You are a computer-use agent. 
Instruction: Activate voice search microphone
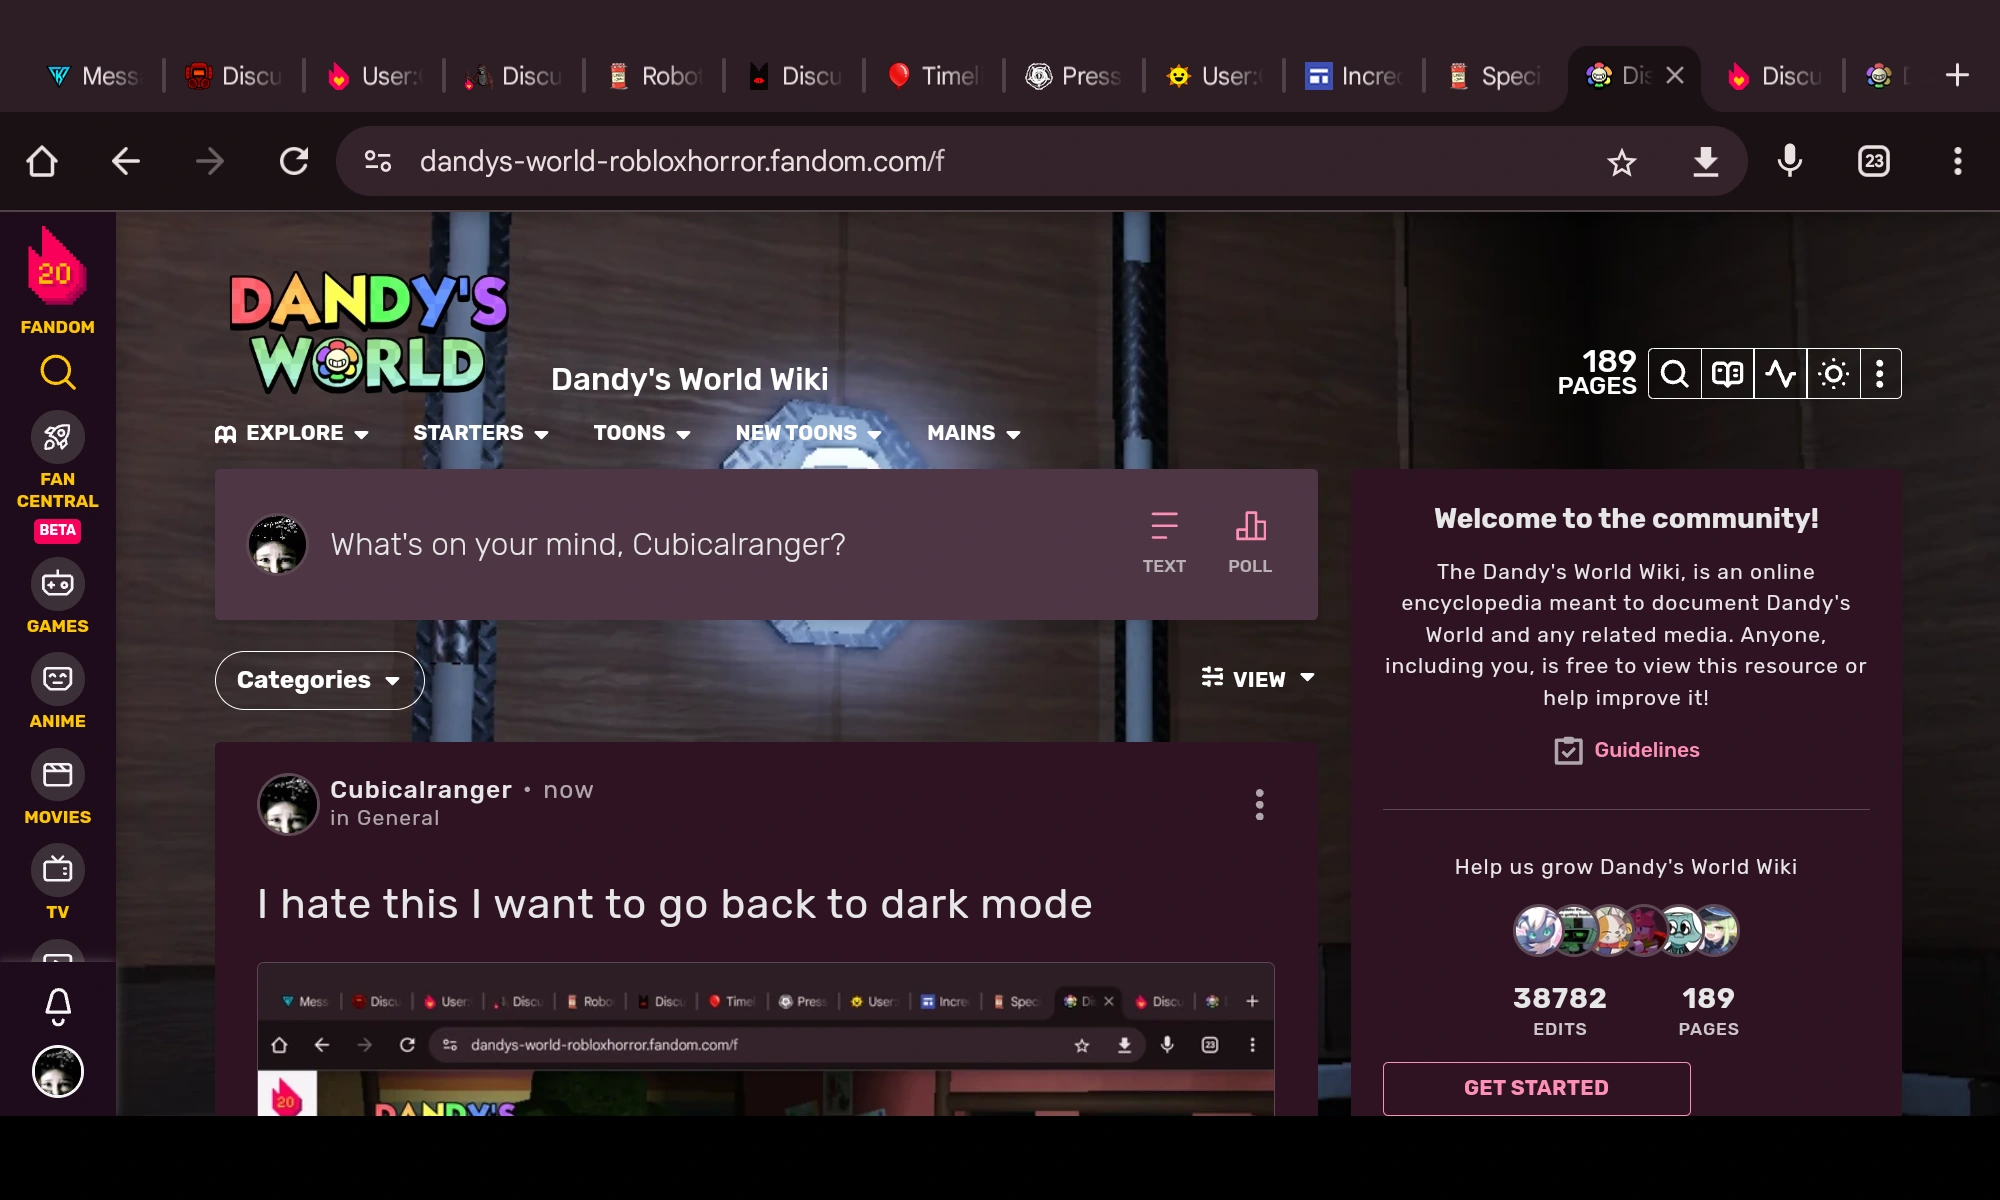[1789, 161]
